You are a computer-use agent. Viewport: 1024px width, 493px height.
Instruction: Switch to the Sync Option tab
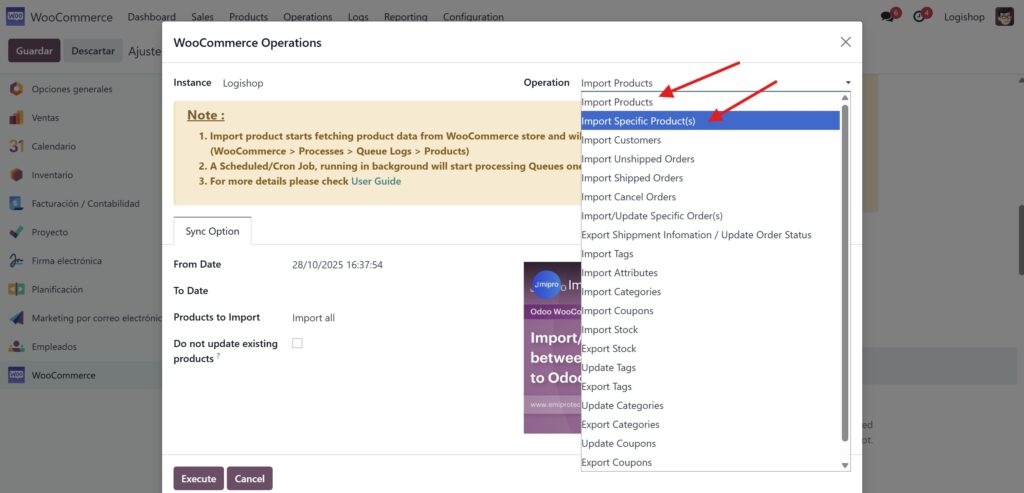[212, 231]
